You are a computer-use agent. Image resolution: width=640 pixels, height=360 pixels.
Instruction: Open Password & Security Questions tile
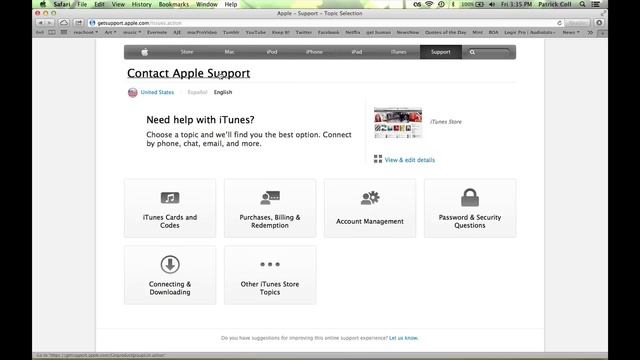pos(470,208)
